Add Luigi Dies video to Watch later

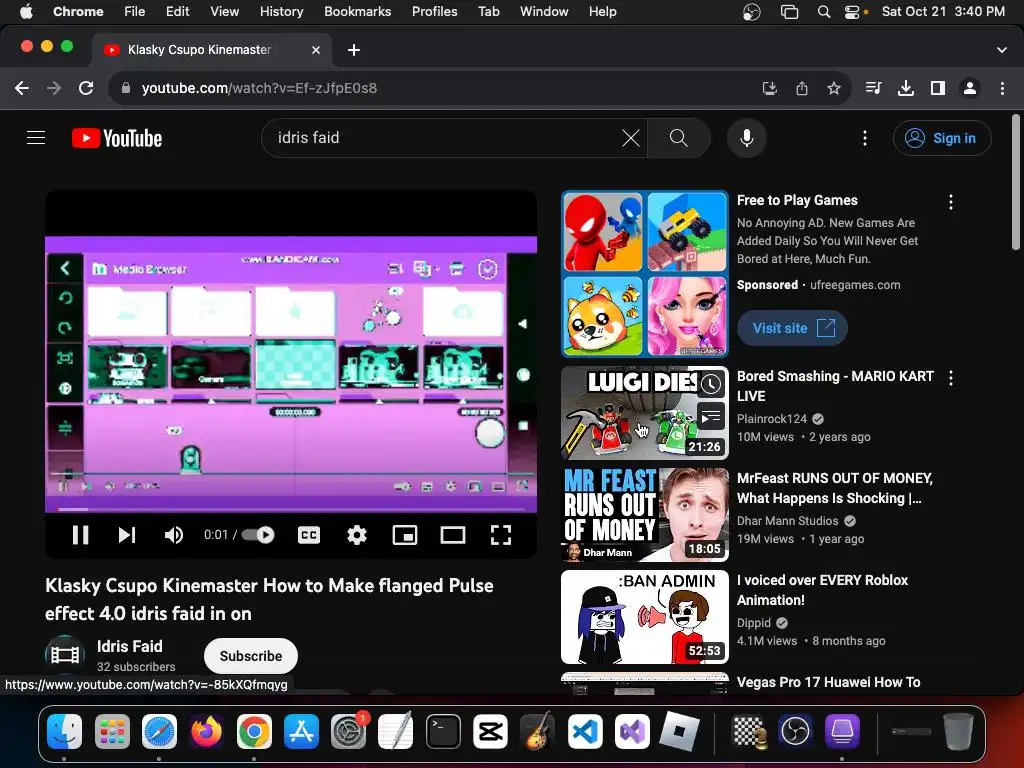[x=711, y=383]
